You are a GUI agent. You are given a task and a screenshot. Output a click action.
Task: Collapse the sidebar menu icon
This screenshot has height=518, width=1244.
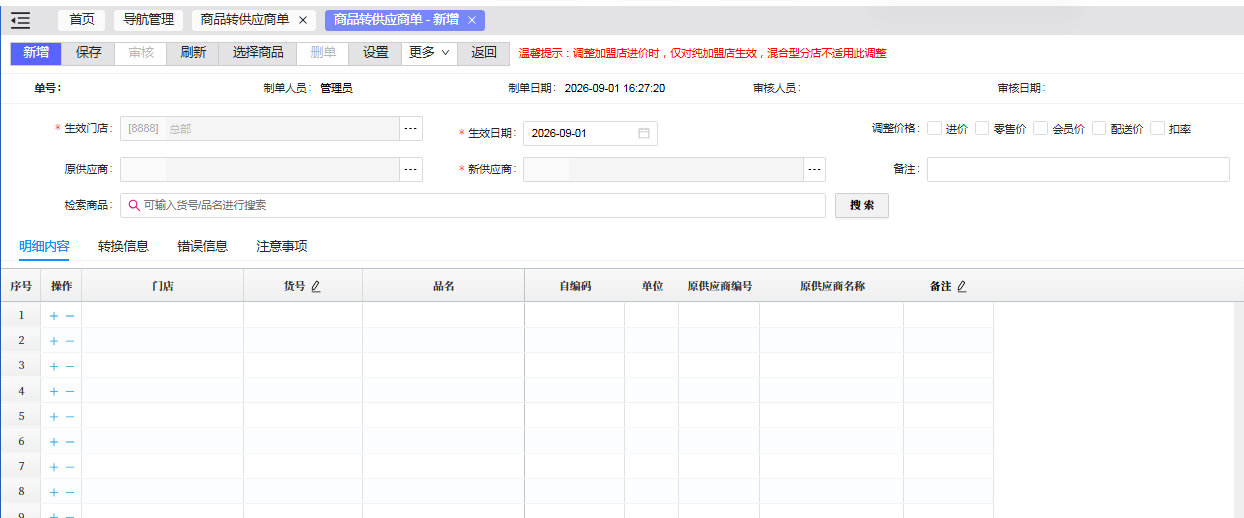tap(20, 20)
